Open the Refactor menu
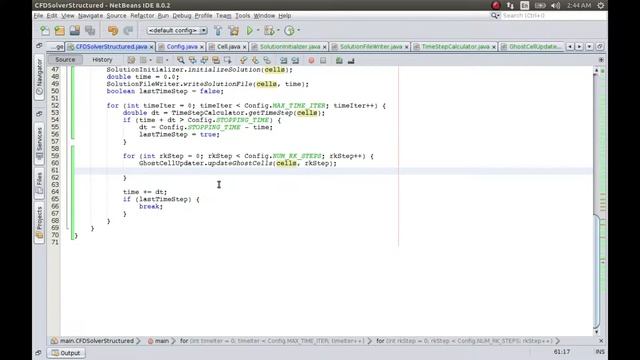This screenshot has width=640, height=360. coord(142,16)
